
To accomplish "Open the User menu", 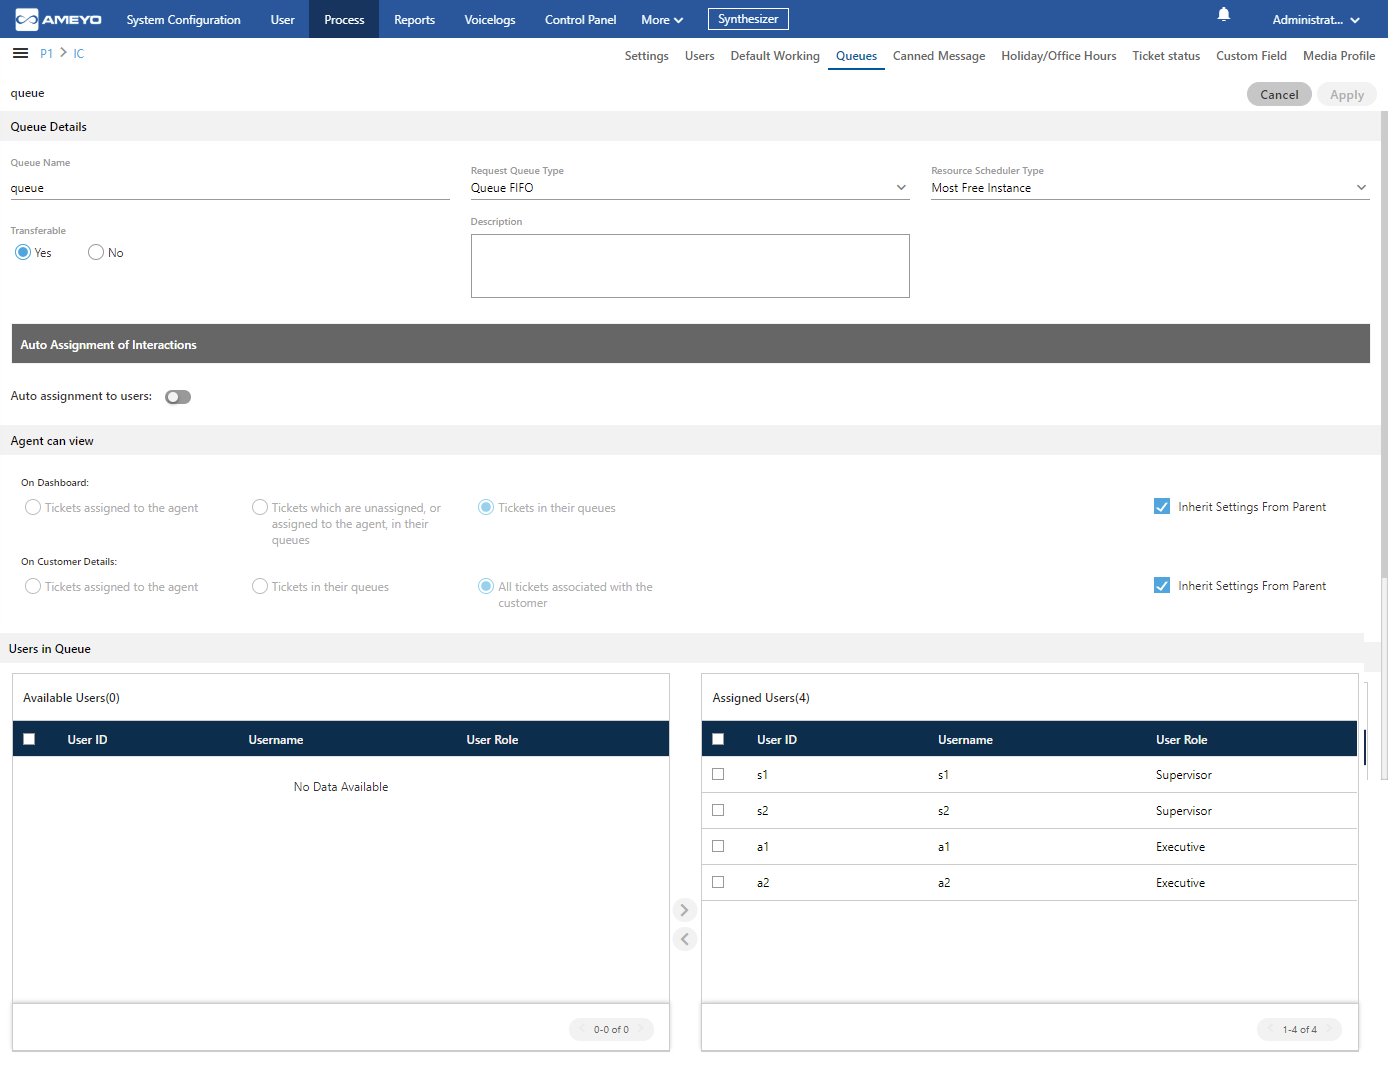I will pos(282,20).
